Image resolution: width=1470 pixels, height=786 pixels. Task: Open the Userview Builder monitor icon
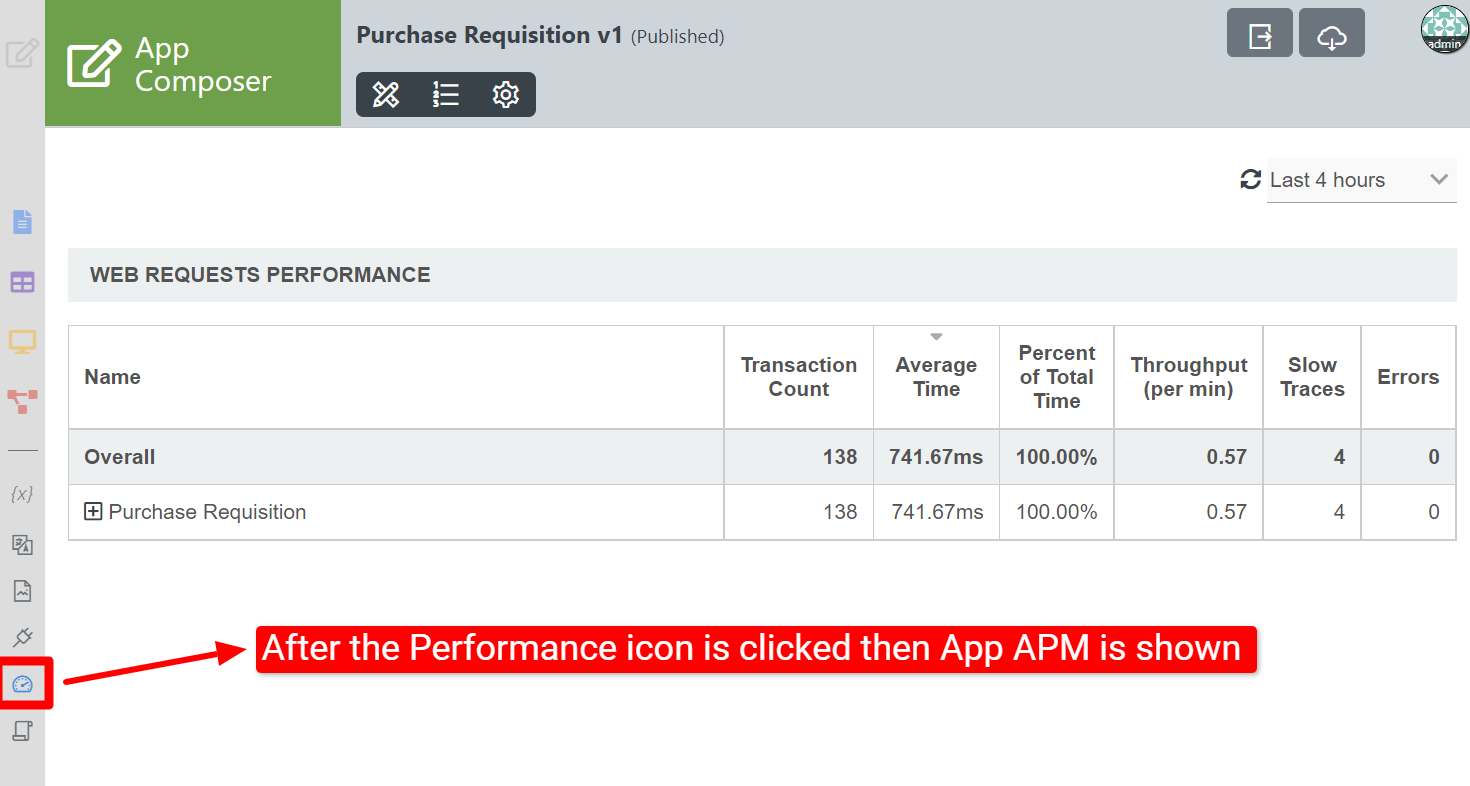coord(22,342)
